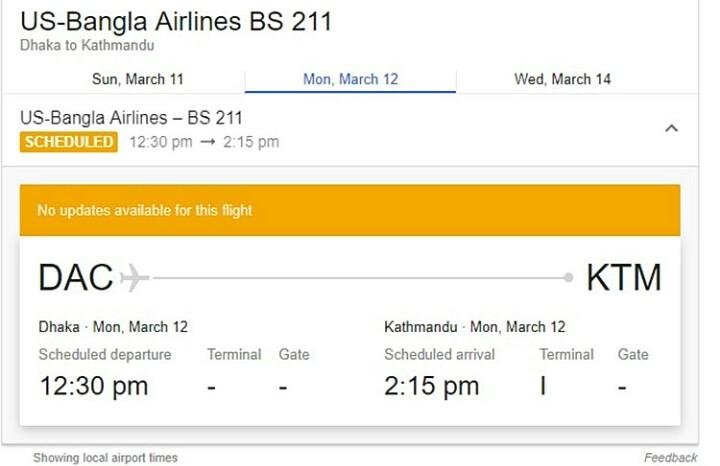Image resolution: width=720 pixels, height=466 pixels.
Task: Click the 12:30 pm scheduled departure time
Action: point(93,385)
